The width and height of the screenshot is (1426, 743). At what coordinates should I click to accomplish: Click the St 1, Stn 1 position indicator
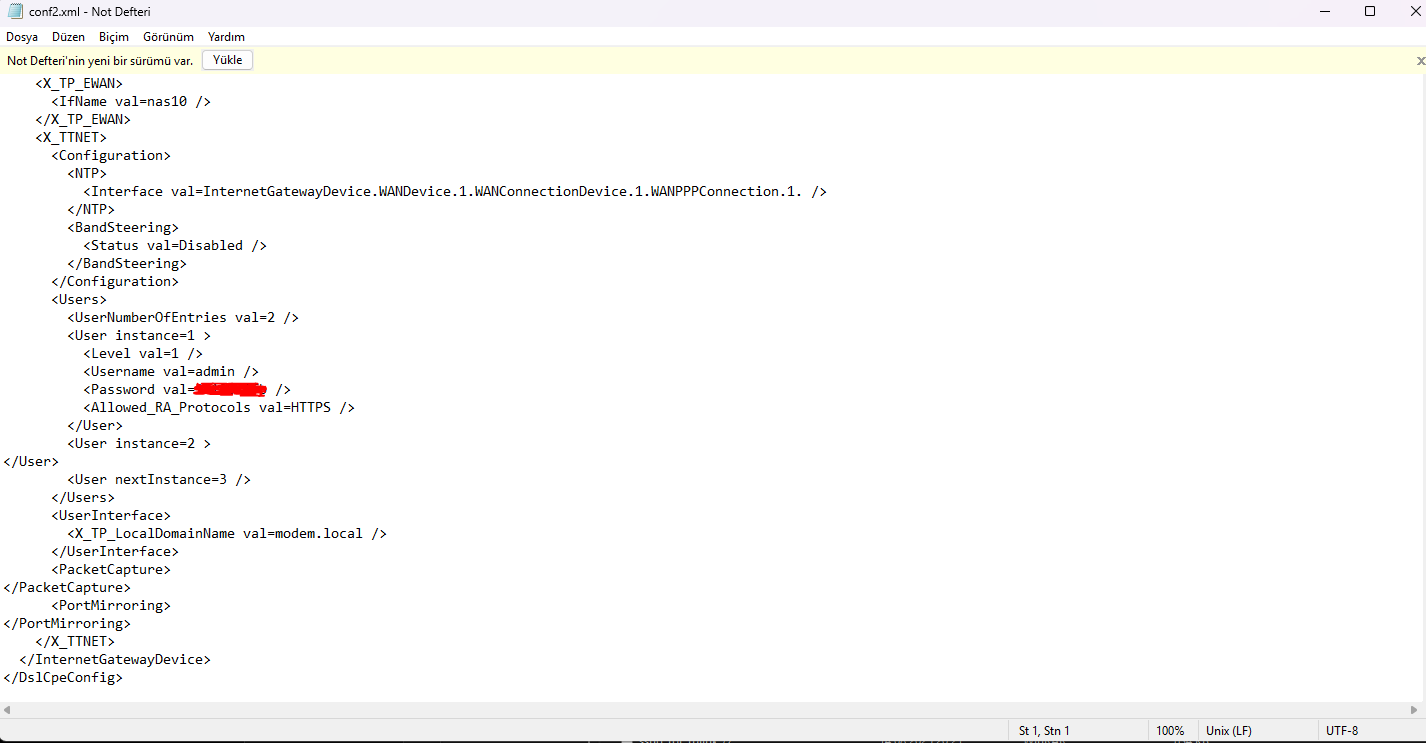pos(1044,731)
